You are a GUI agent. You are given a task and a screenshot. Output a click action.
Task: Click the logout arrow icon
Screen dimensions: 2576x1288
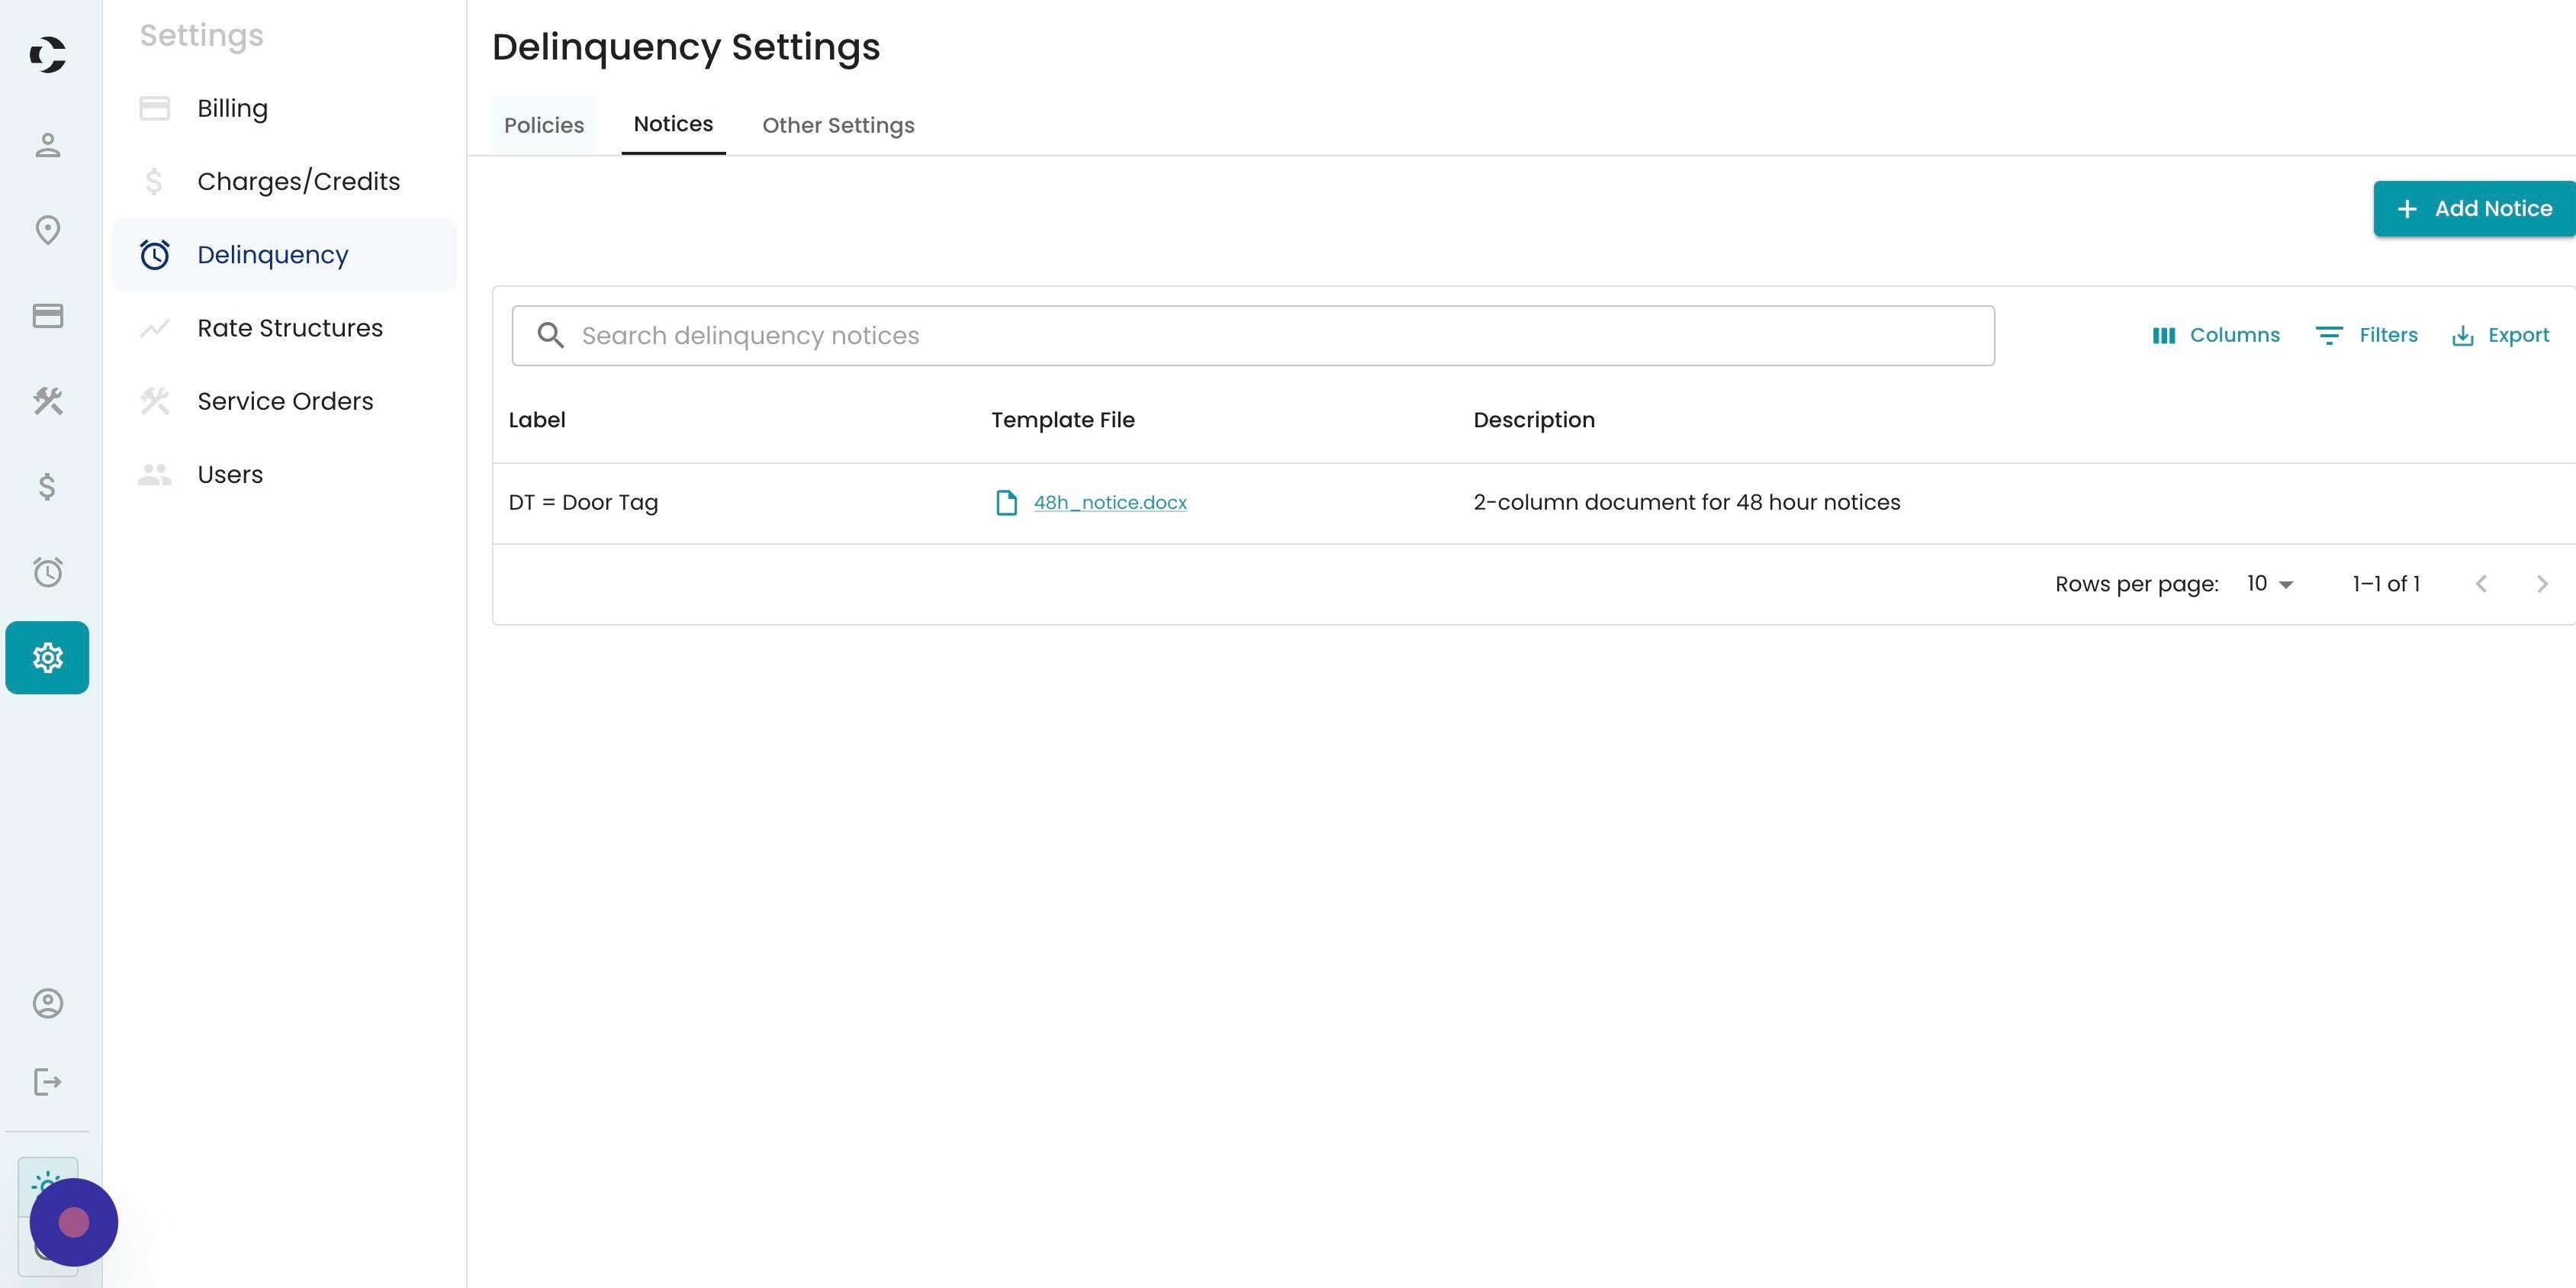[x=47, y=1082]
